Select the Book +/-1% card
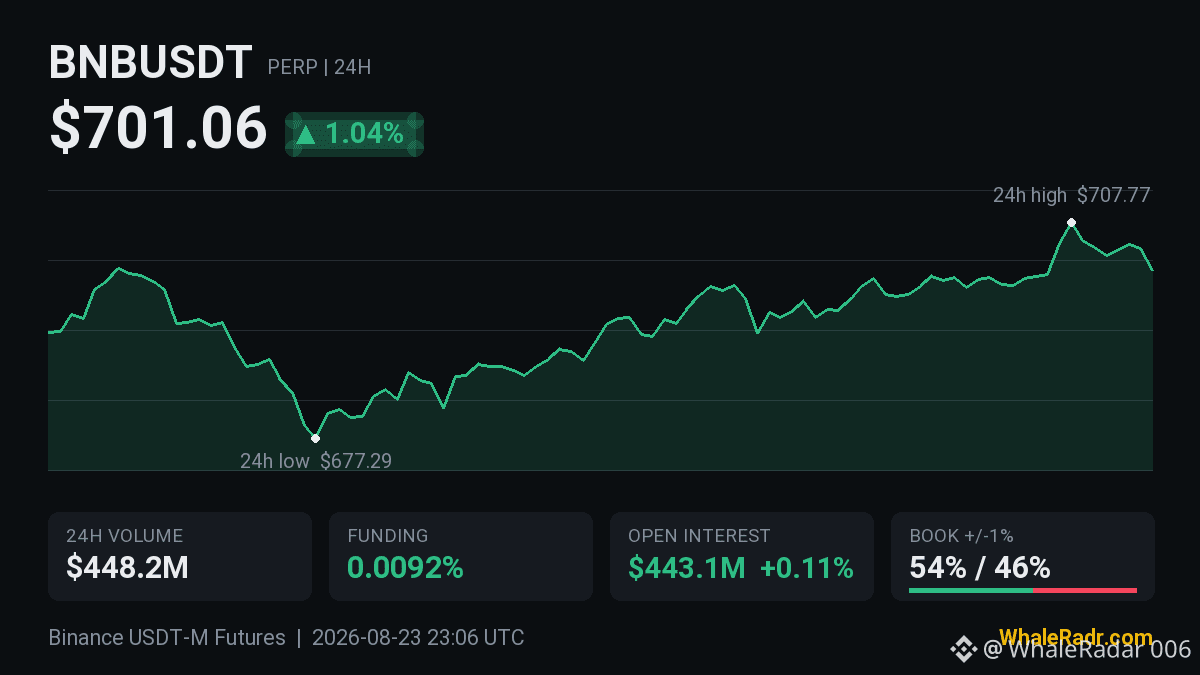The width and height of the screenshot is (1200, 675). (1023, 557)
